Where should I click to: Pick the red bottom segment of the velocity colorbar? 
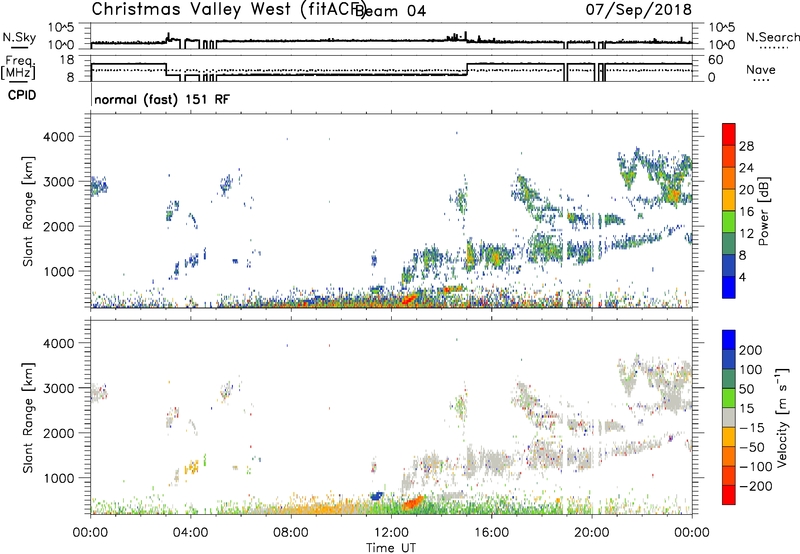729,495
